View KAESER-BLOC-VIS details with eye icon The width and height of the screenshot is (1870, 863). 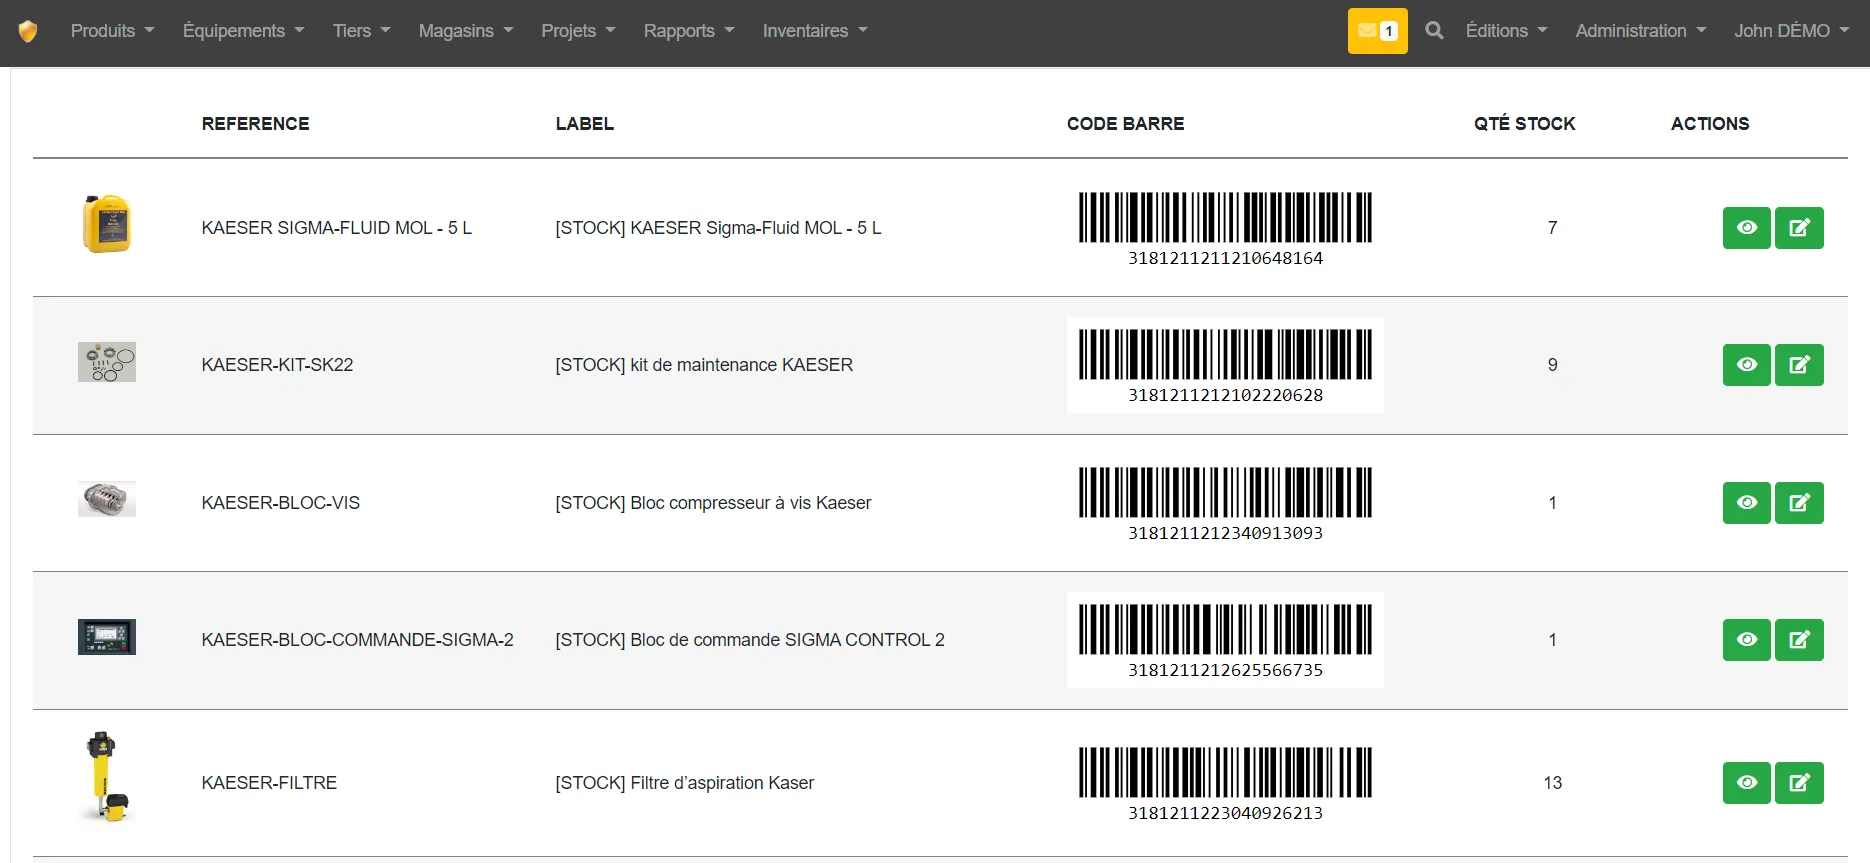pos(1746,503)
